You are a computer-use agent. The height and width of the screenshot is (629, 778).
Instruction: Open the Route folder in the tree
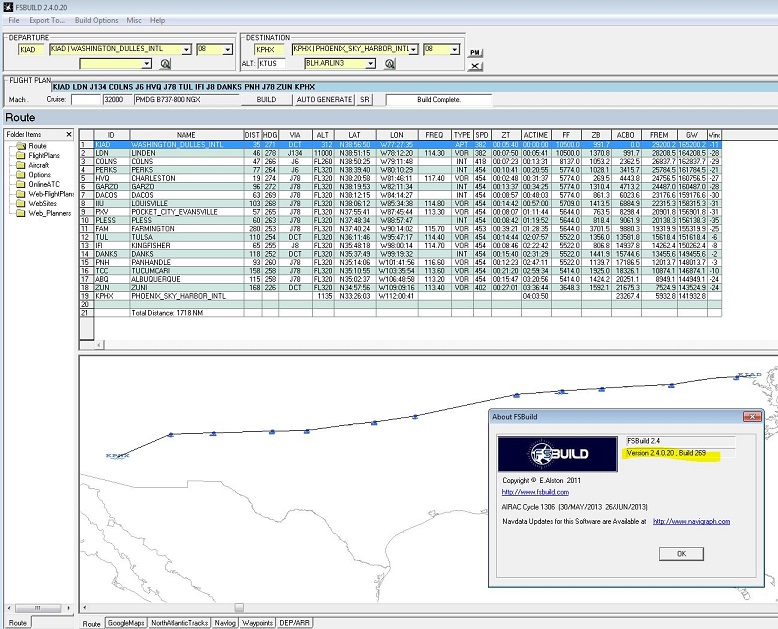tap(37, 146)
